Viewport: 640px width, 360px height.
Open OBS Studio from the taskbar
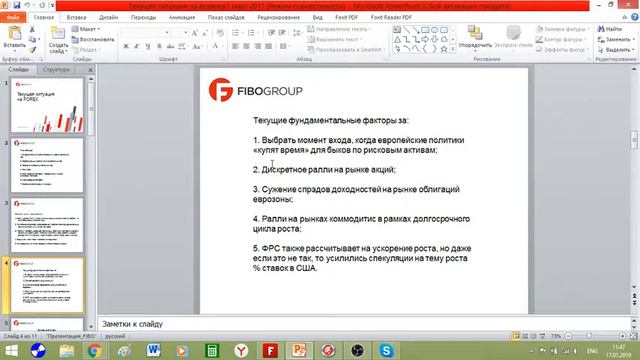pos(357,351)
